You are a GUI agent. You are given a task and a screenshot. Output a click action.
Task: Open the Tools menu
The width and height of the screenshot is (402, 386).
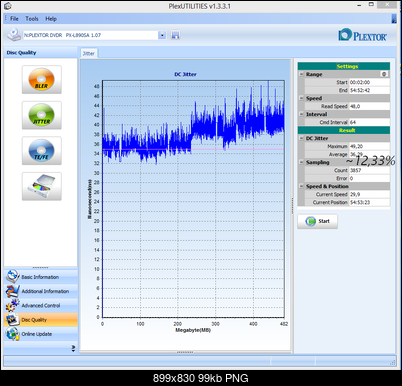coord(32,19)
